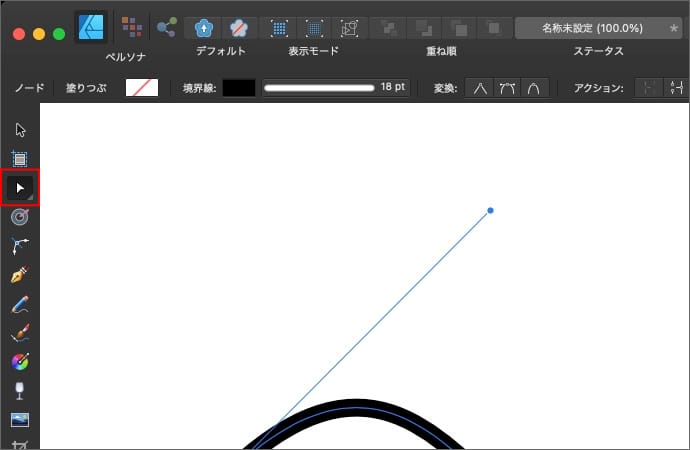
Task: Select the Transparency wine glass tool
Action: (x=20, y=391)
